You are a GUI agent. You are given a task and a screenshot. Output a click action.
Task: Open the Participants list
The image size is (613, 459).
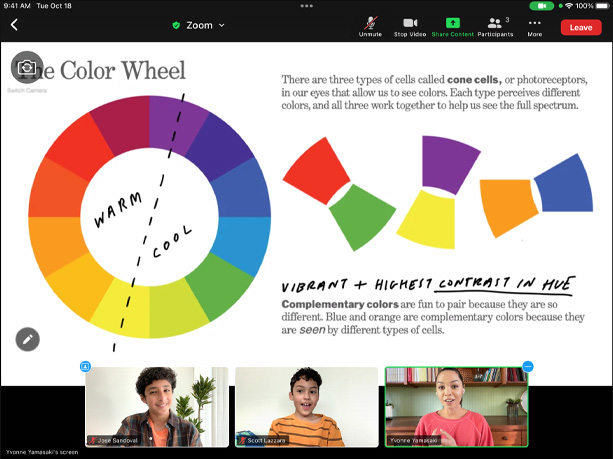pos(497,25)
